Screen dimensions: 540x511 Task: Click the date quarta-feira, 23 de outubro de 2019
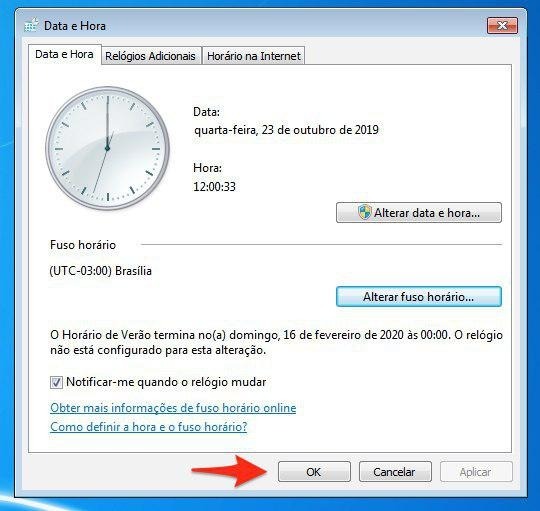coord(286,130)
